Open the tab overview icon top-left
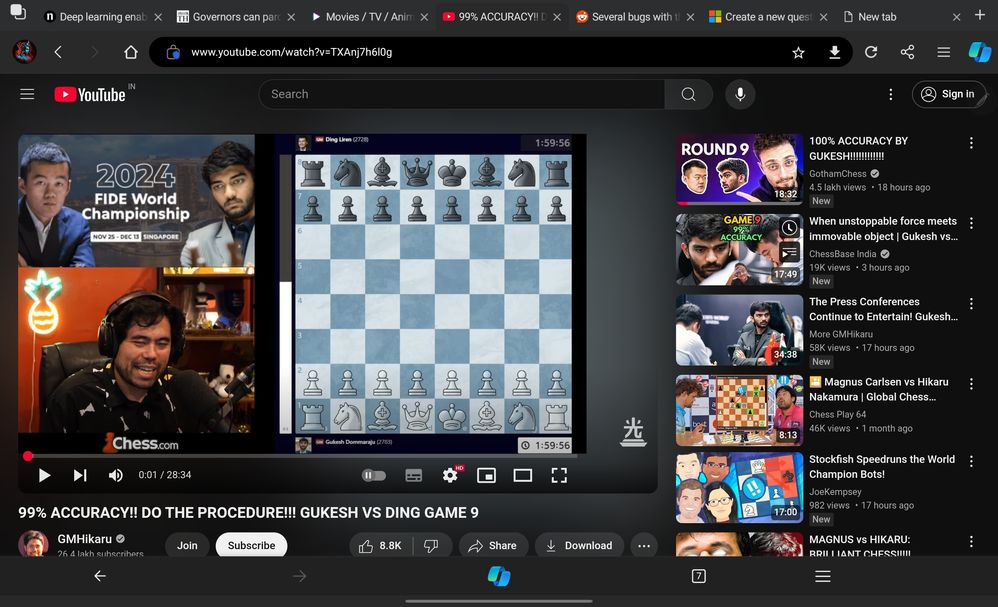 coord(18,11)
